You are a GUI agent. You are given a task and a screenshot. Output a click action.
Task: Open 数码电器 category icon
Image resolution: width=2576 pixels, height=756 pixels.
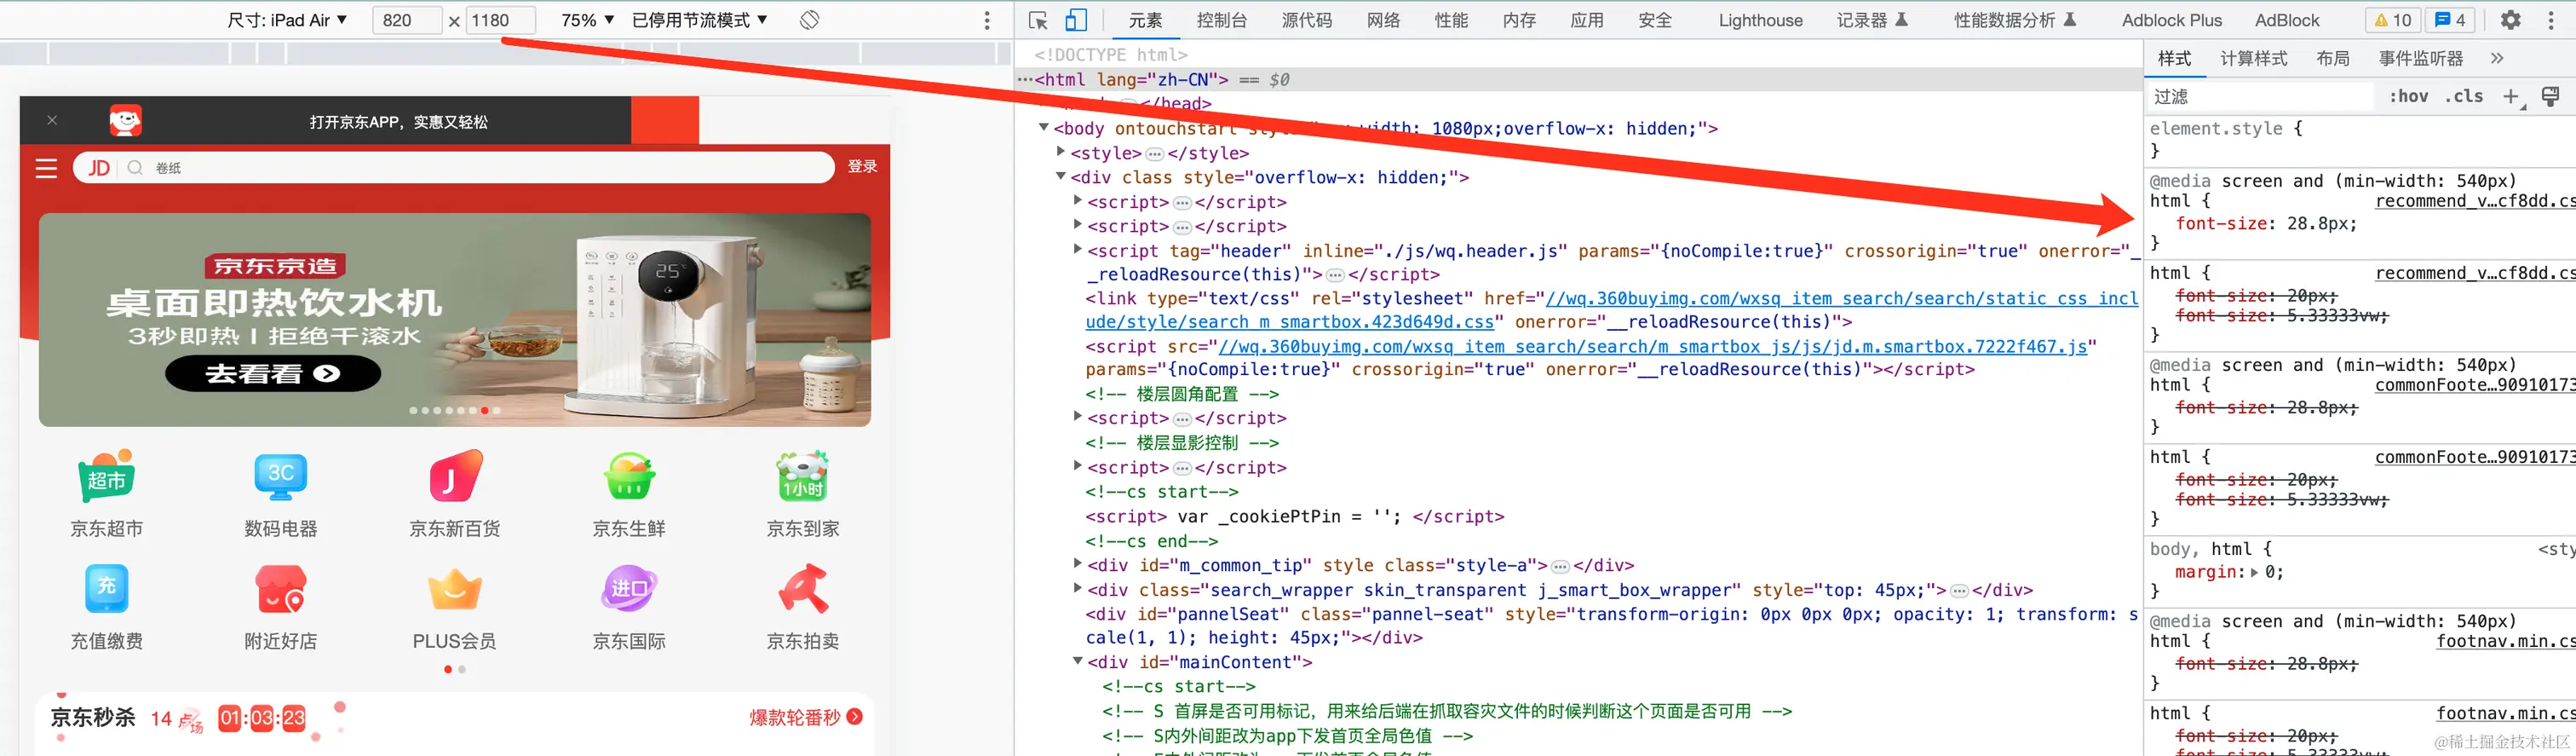click(x=280, y=476)
